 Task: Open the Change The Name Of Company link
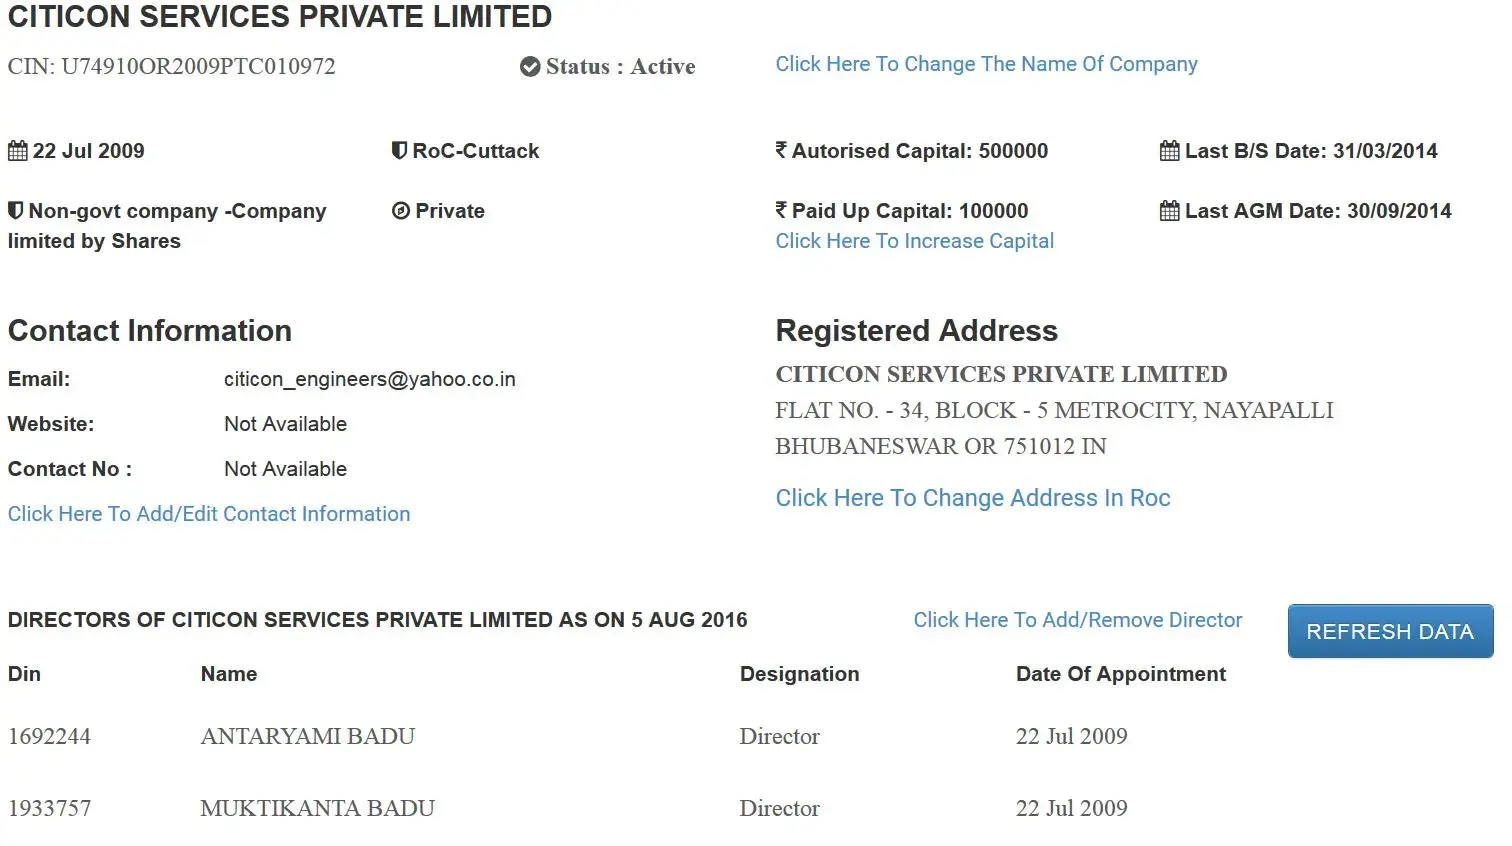[986, 64]
